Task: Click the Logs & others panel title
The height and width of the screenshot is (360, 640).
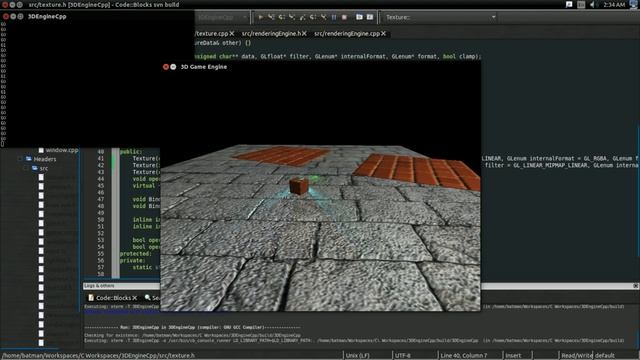Action: [x=99, y=286]
